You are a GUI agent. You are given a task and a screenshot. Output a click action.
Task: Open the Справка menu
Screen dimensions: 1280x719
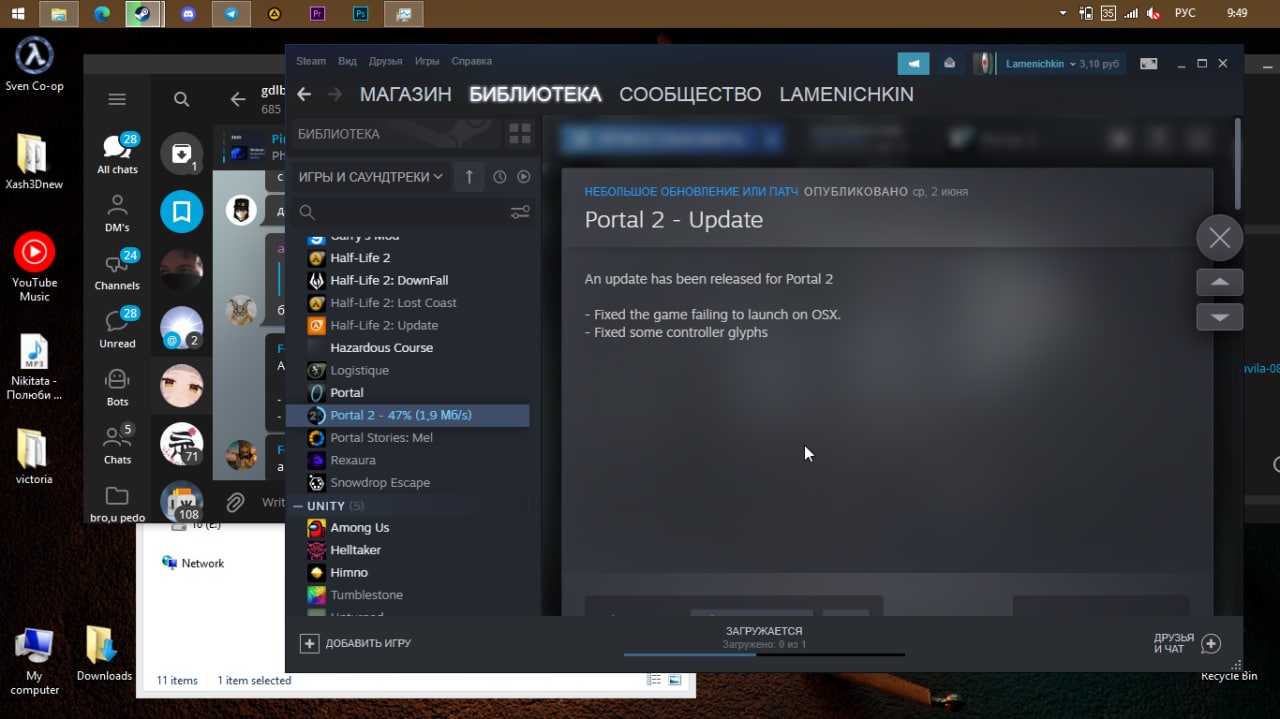point(471,61)
